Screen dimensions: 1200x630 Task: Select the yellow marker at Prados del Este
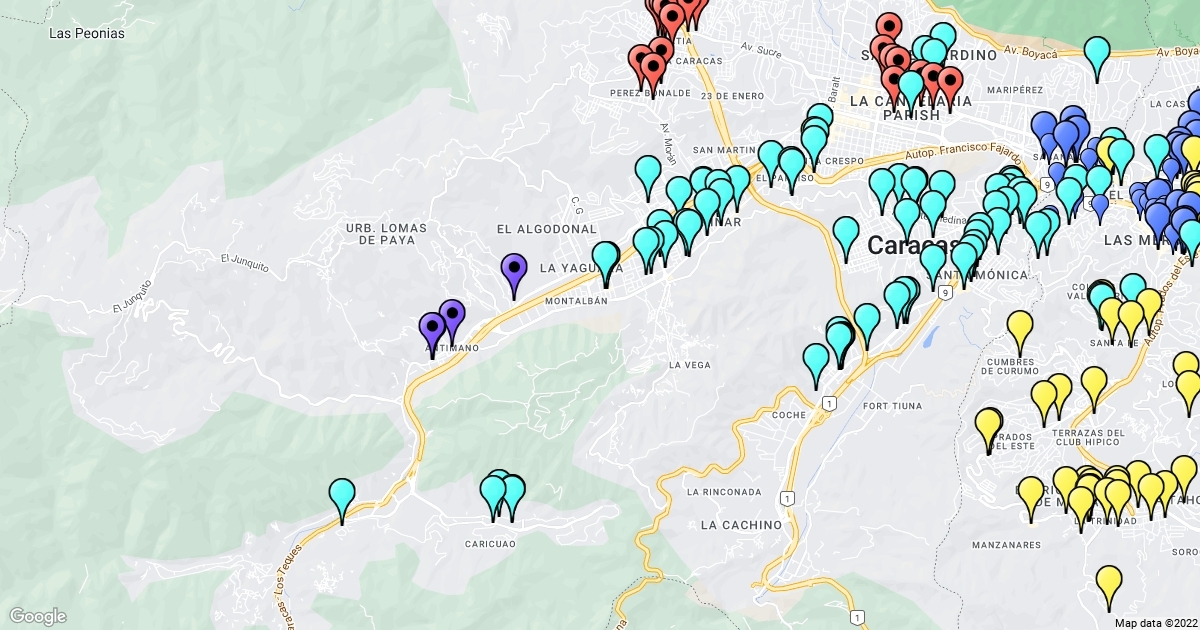[x=988, y=431]
